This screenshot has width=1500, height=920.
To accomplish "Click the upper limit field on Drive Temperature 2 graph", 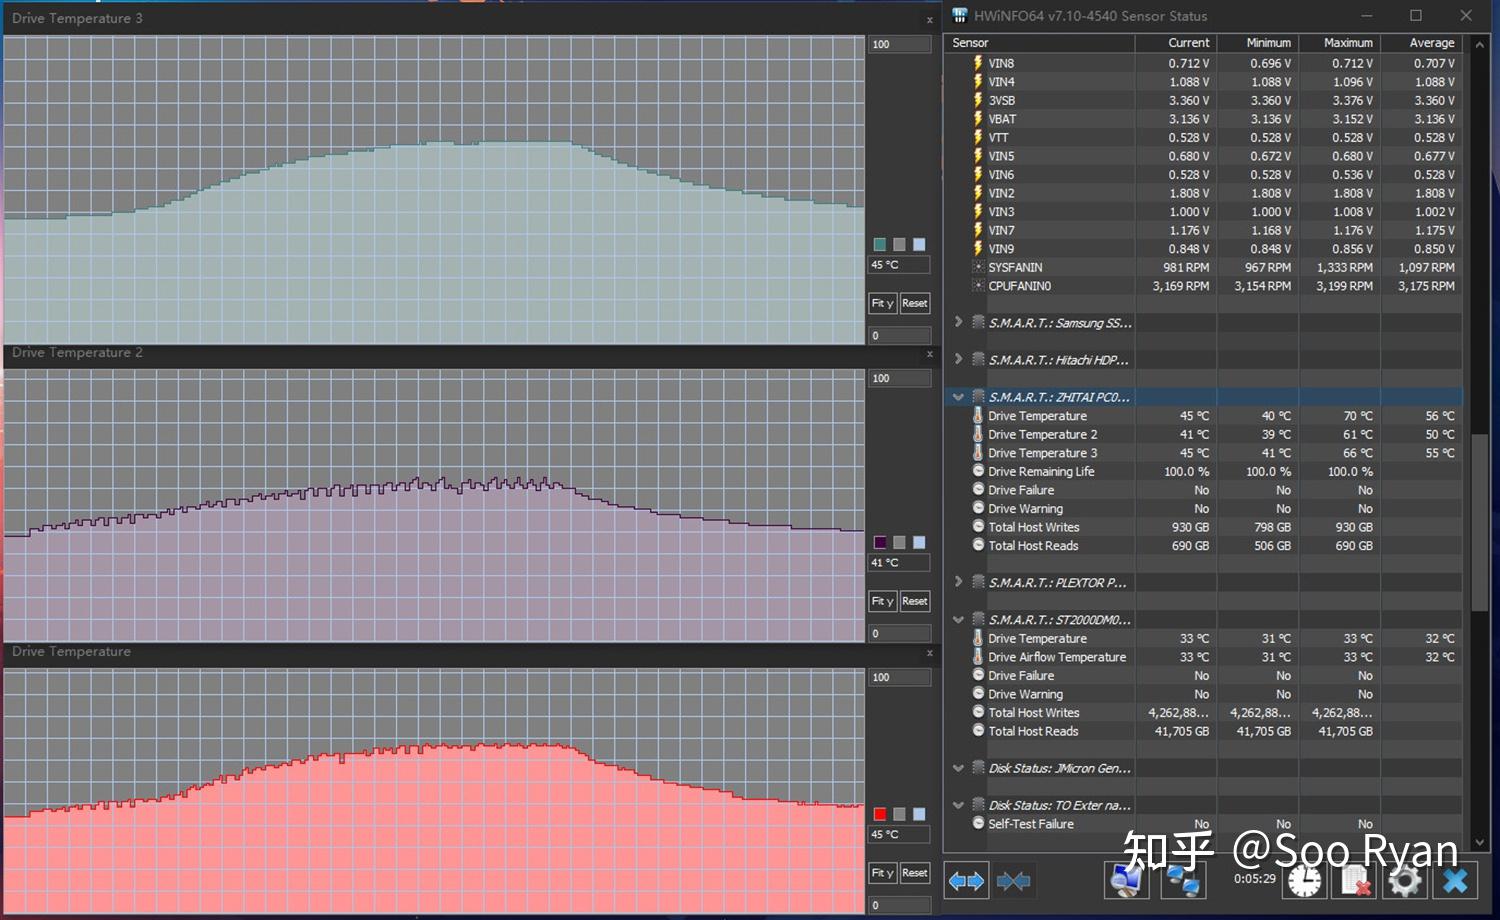I will point(899,378).
